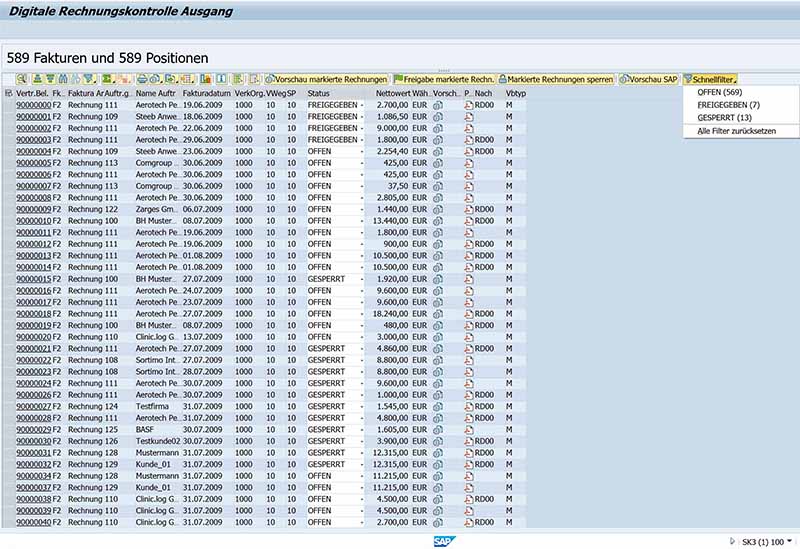Click the blue Information icon
Viewport: 800px width, 549px height.
pos(221,79)
